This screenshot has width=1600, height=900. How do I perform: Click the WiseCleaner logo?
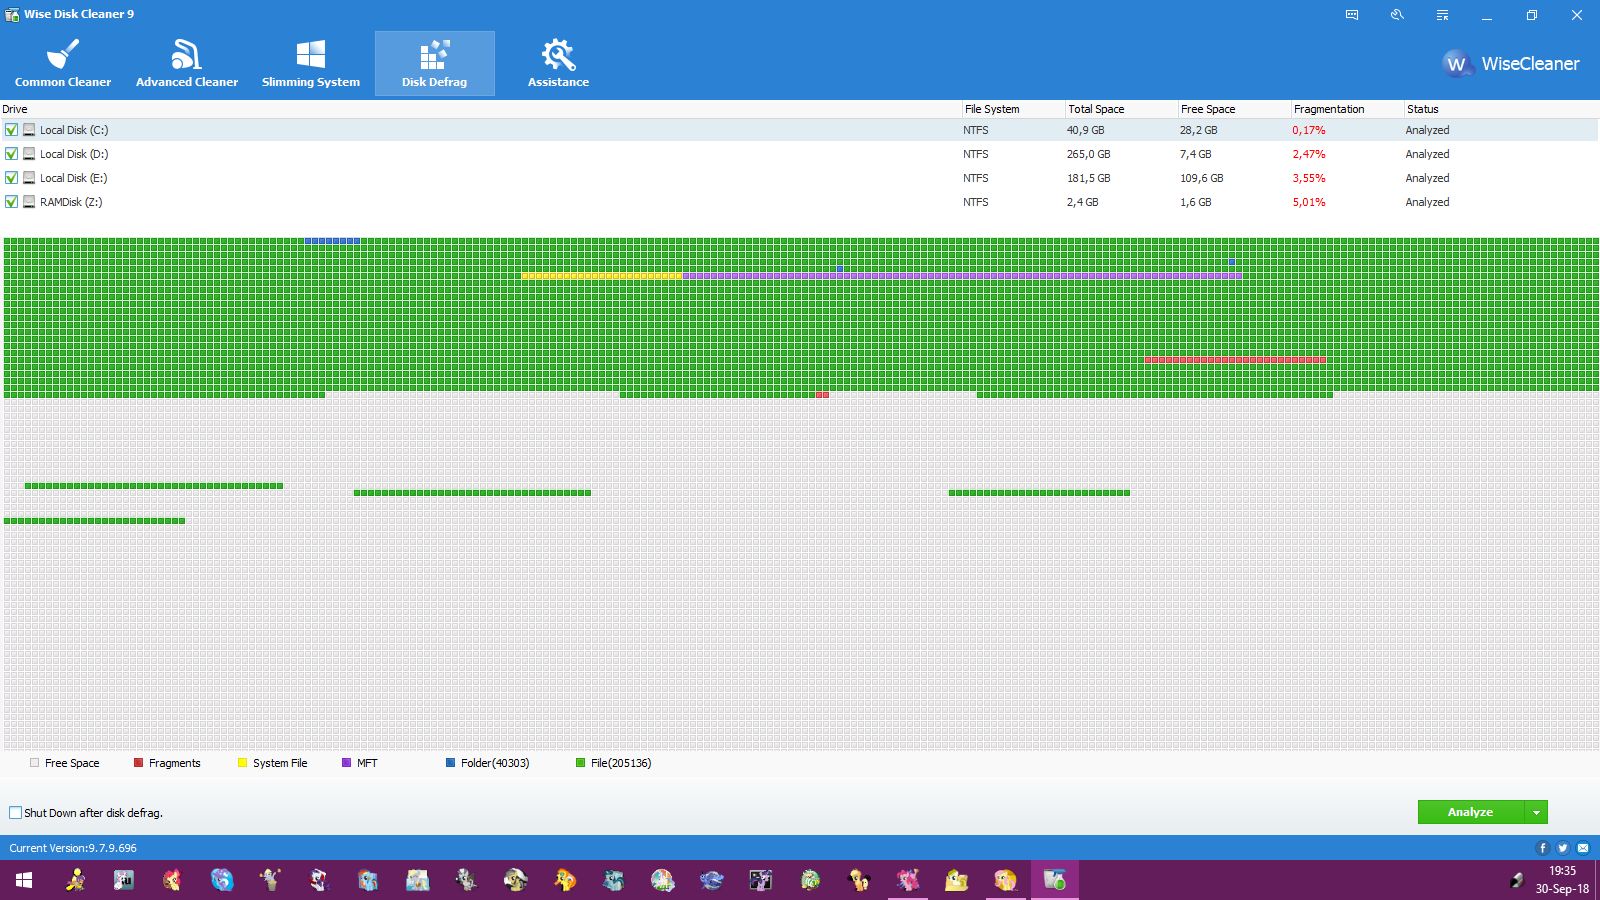click(x=1511, y=64)
